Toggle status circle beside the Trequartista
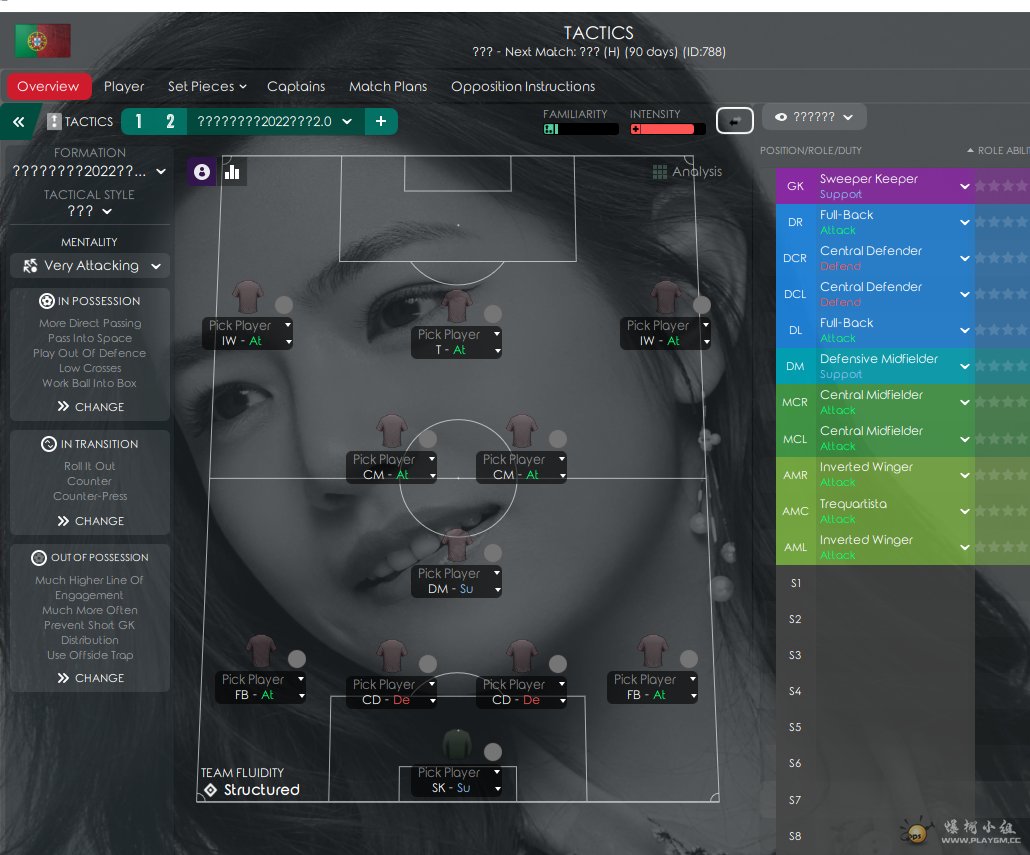The height and width of the screenshot is (855, 1030). click(493, 314)
